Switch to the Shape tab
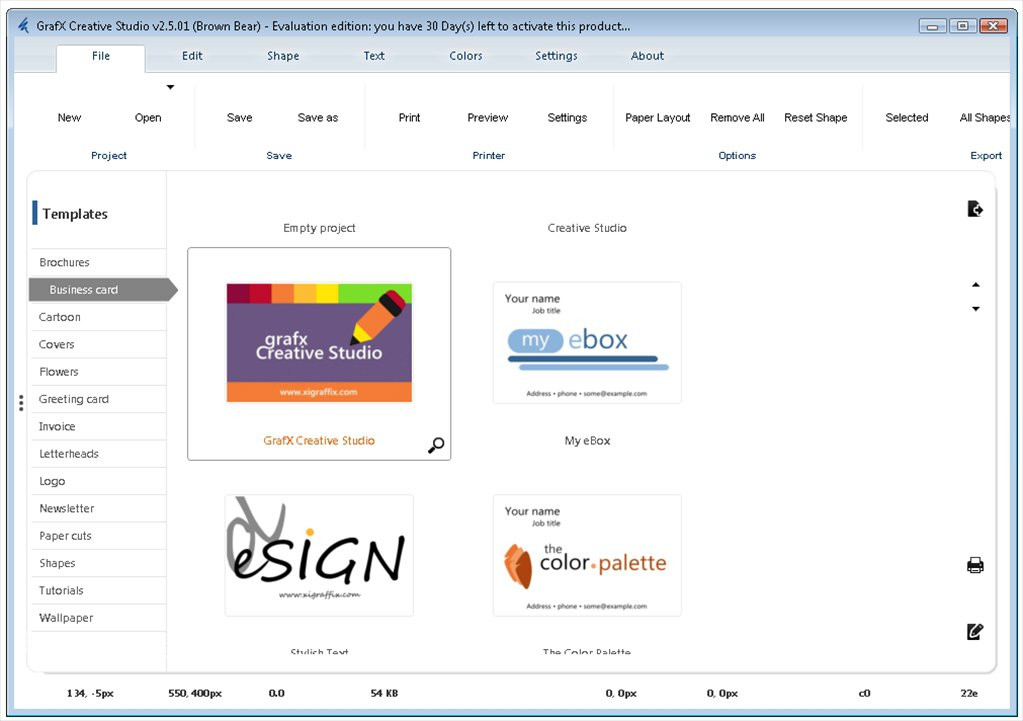Viewport: 1023px width, 721px height. [x=283, y=56]
